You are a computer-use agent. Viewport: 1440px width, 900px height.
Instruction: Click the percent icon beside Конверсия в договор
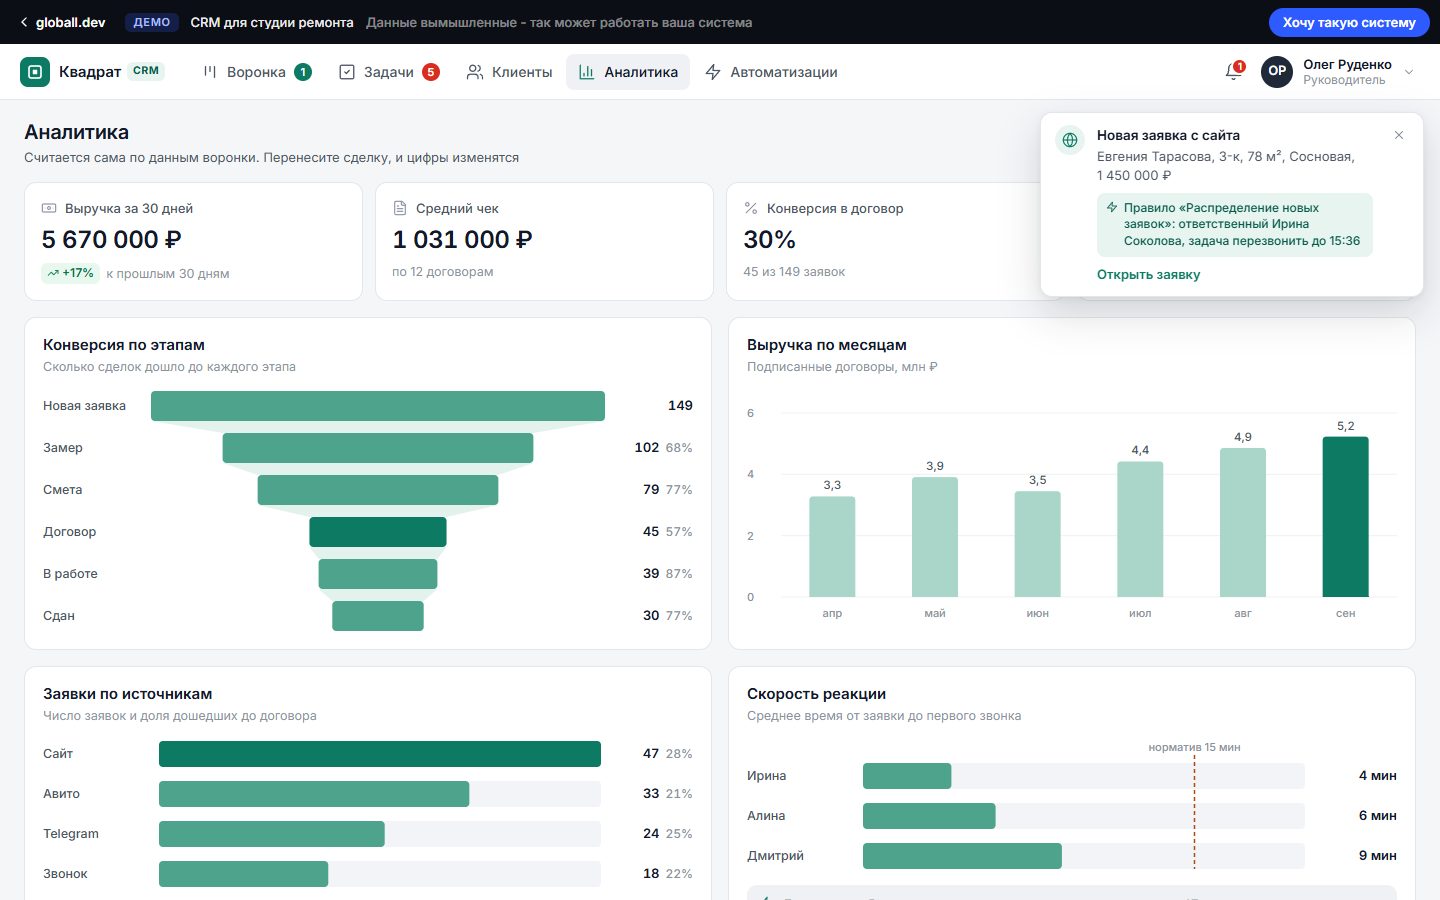(x=751, y=208)
